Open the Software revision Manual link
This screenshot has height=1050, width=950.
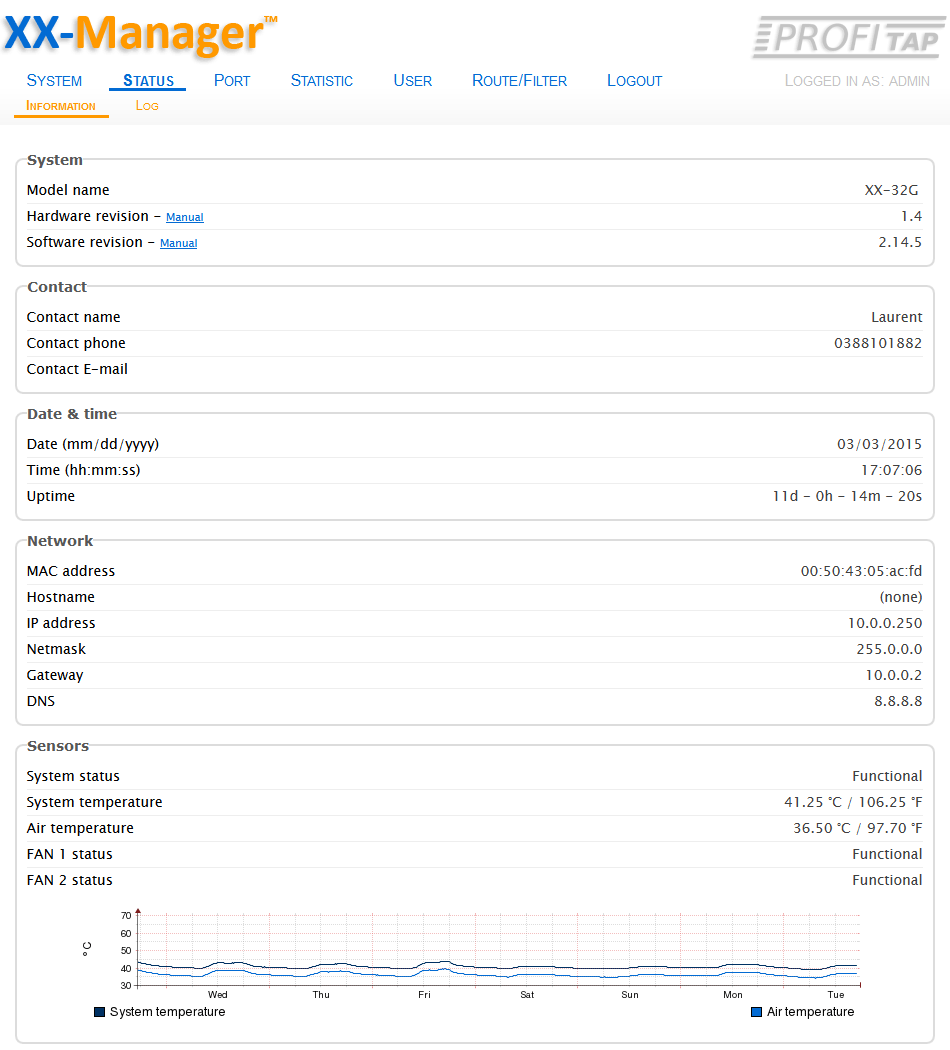(178, 243)
